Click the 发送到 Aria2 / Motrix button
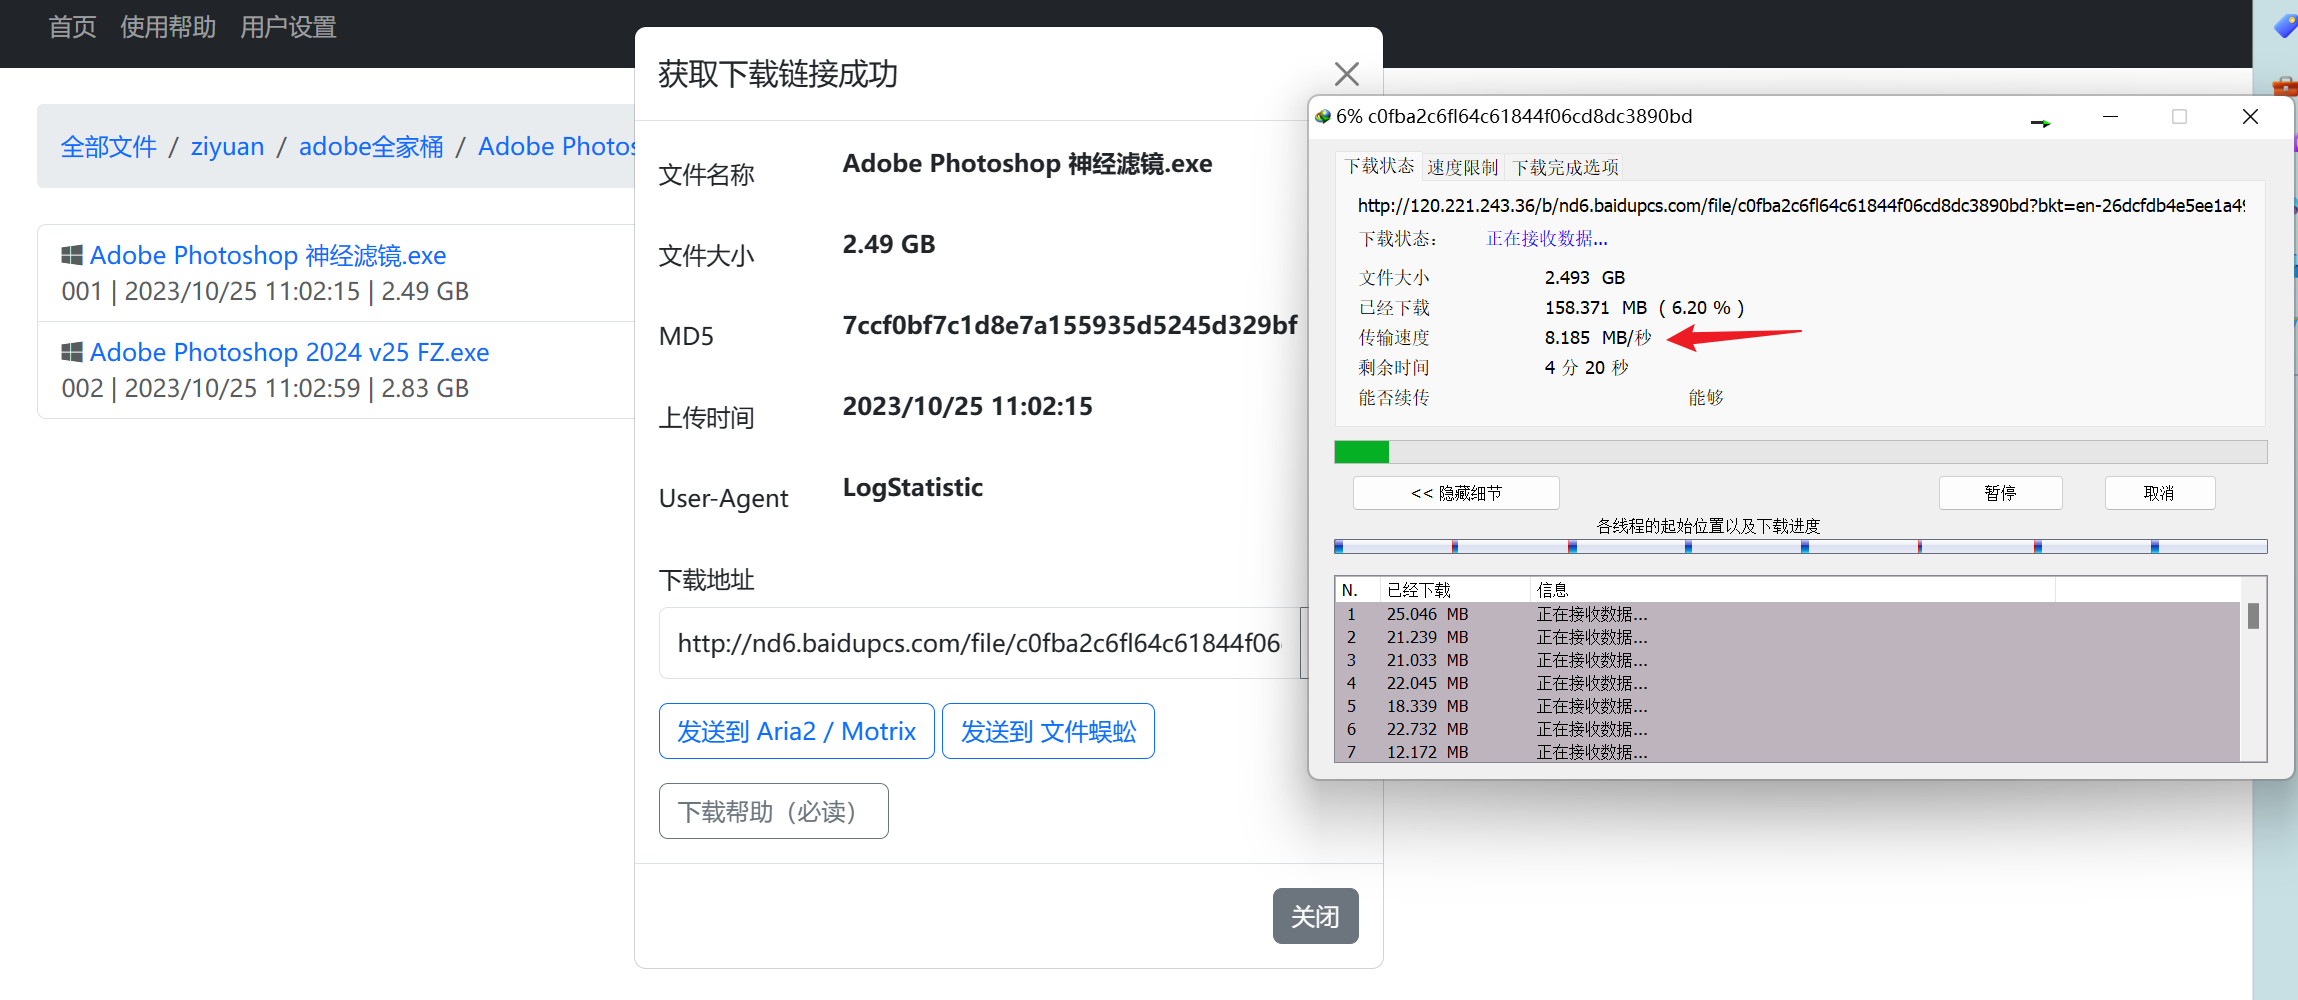 pyautogui.click(x=796, y=730)
